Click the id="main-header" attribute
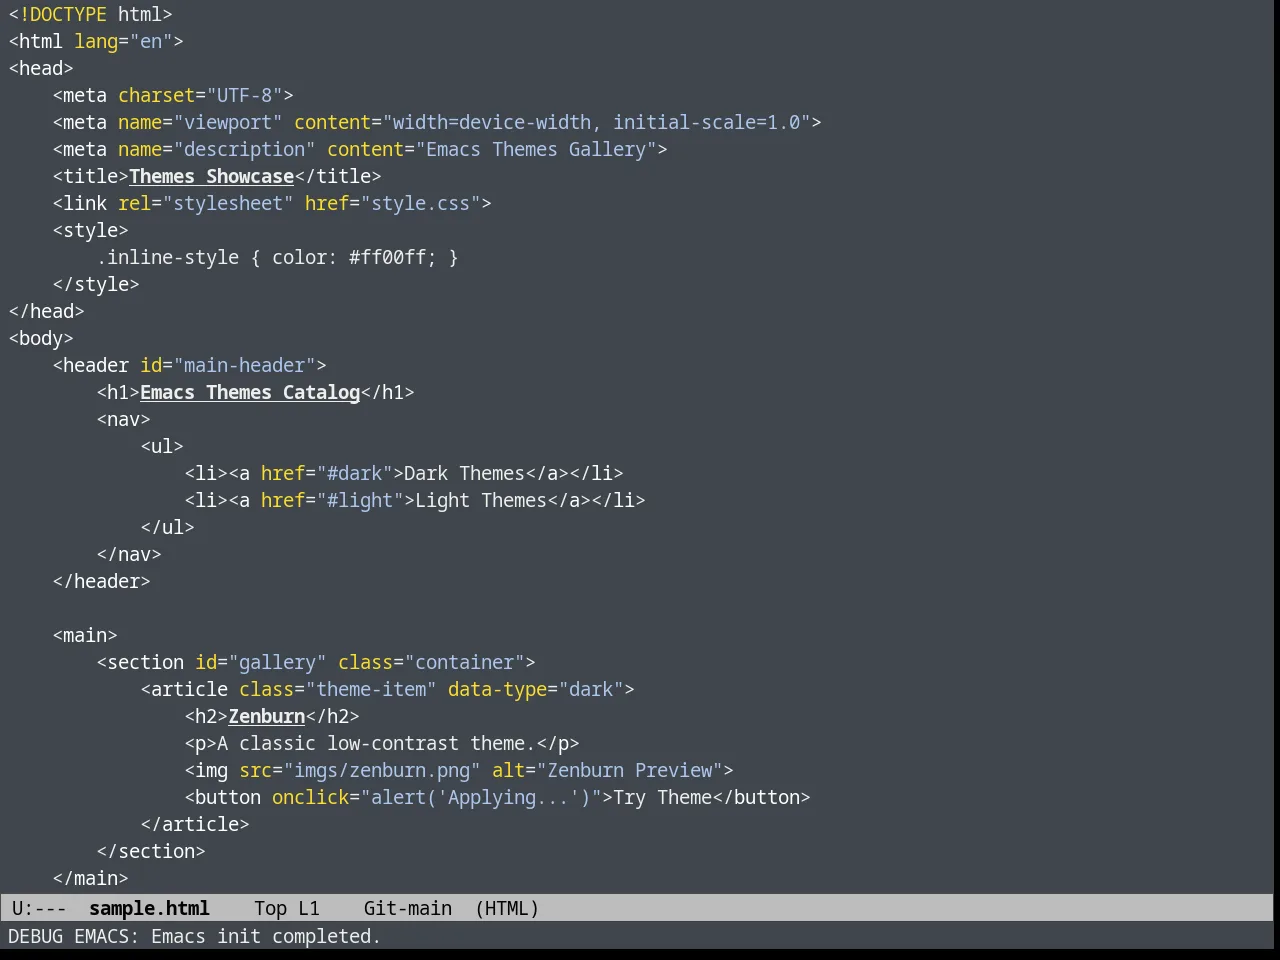Screen dimensions: 1280x960 228,365
